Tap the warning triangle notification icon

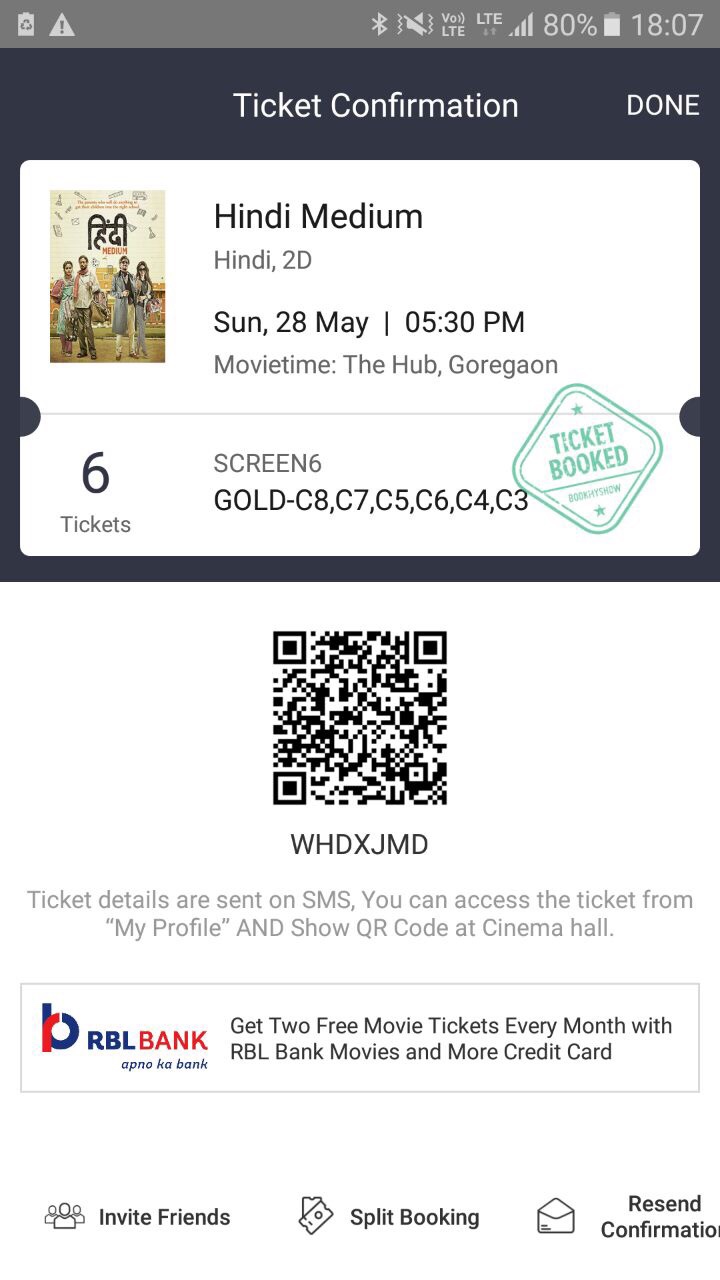tap(62, 25)
